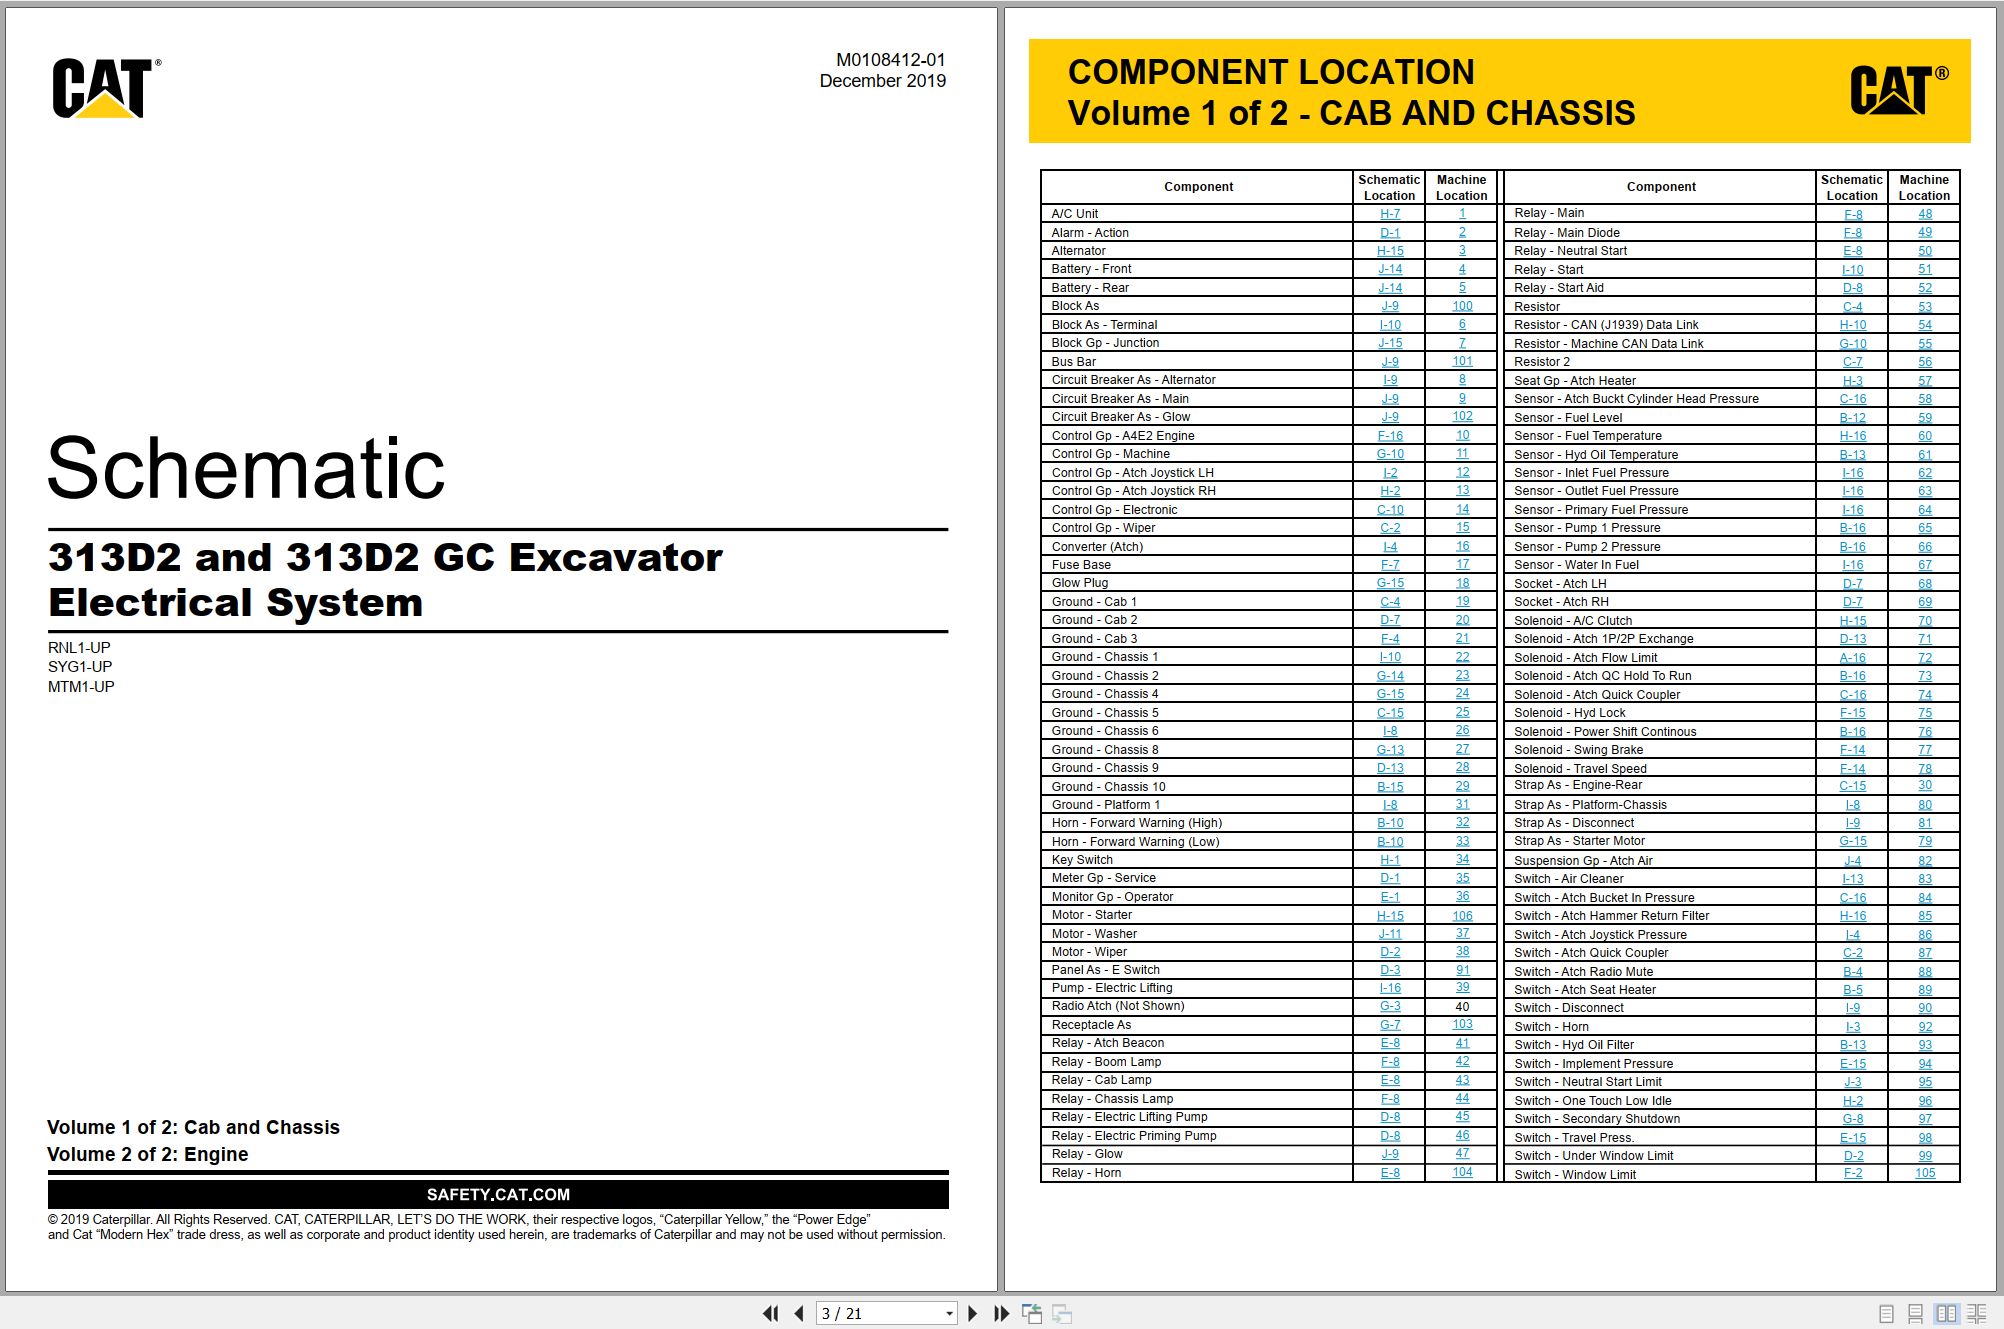This screenshot has width=2004, height=1329.
Task: Click schematic link J-15 for Block Gp - Junction
Action: [1389, 343]
